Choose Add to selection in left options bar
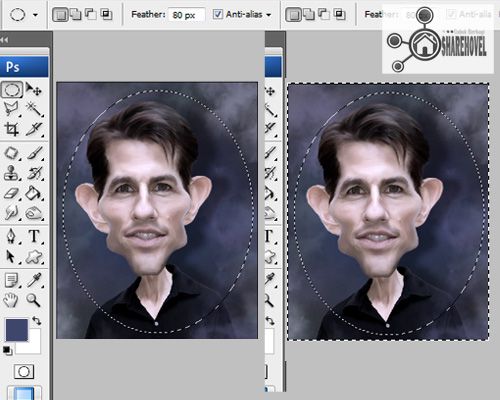 click(76, 15)
